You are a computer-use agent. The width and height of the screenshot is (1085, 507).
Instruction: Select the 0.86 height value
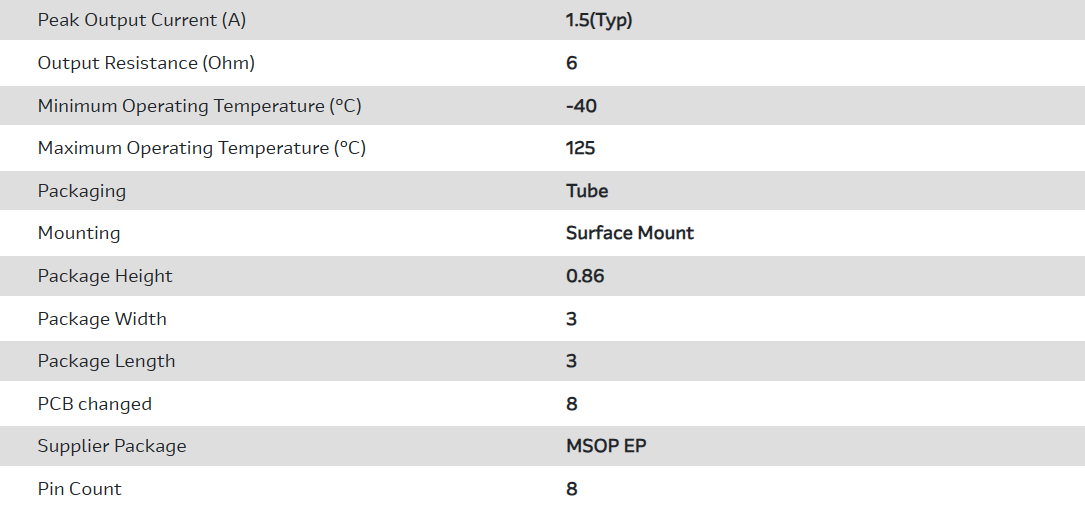click(585, 276)
